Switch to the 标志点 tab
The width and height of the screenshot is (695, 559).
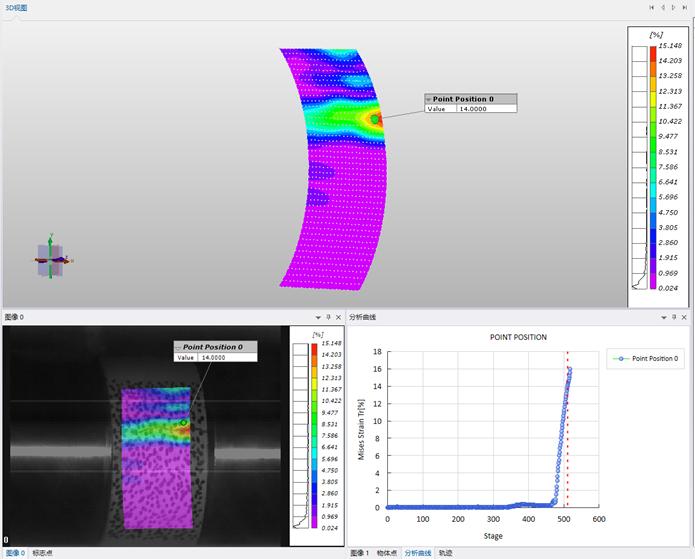coord(43,552)
